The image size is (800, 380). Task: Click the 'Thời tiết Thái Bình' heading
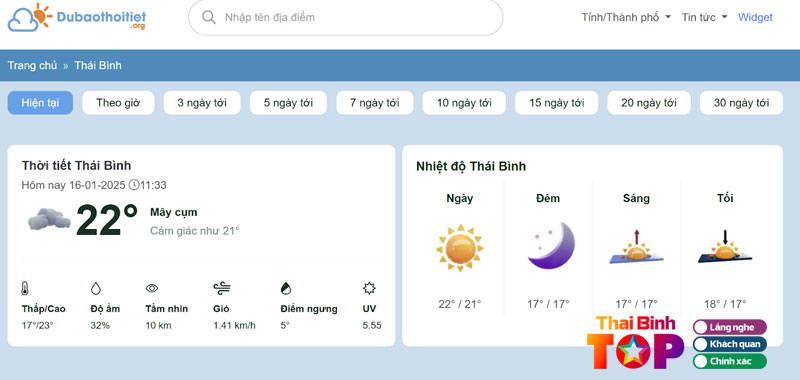[77, 165]
